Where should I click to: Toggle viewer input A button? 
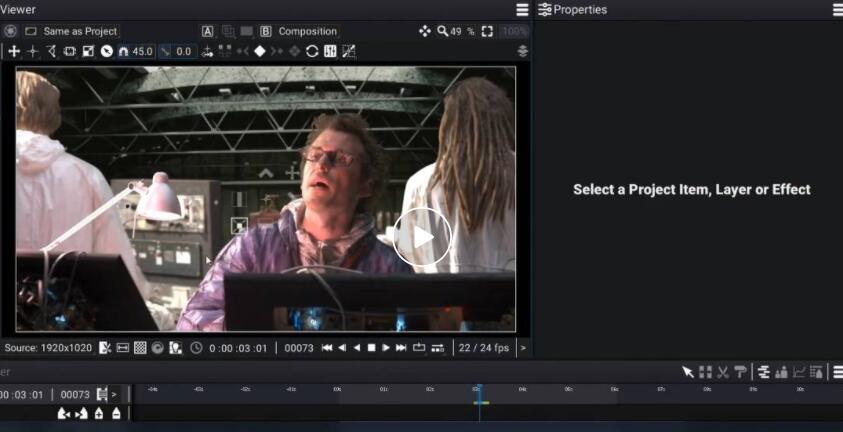[208, 31]
